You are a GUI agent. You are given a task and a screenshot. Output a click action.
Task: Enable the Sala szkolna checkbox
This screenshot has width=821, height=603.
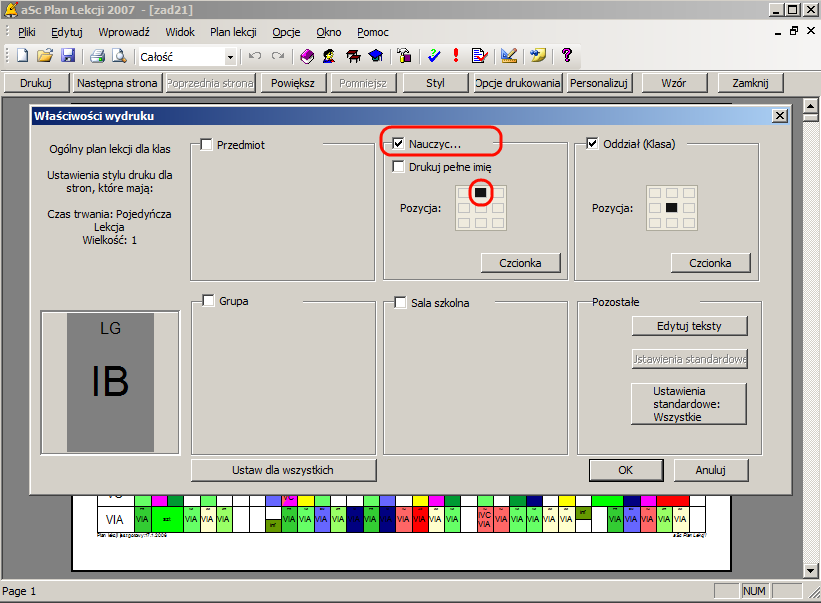coord(401,303)
